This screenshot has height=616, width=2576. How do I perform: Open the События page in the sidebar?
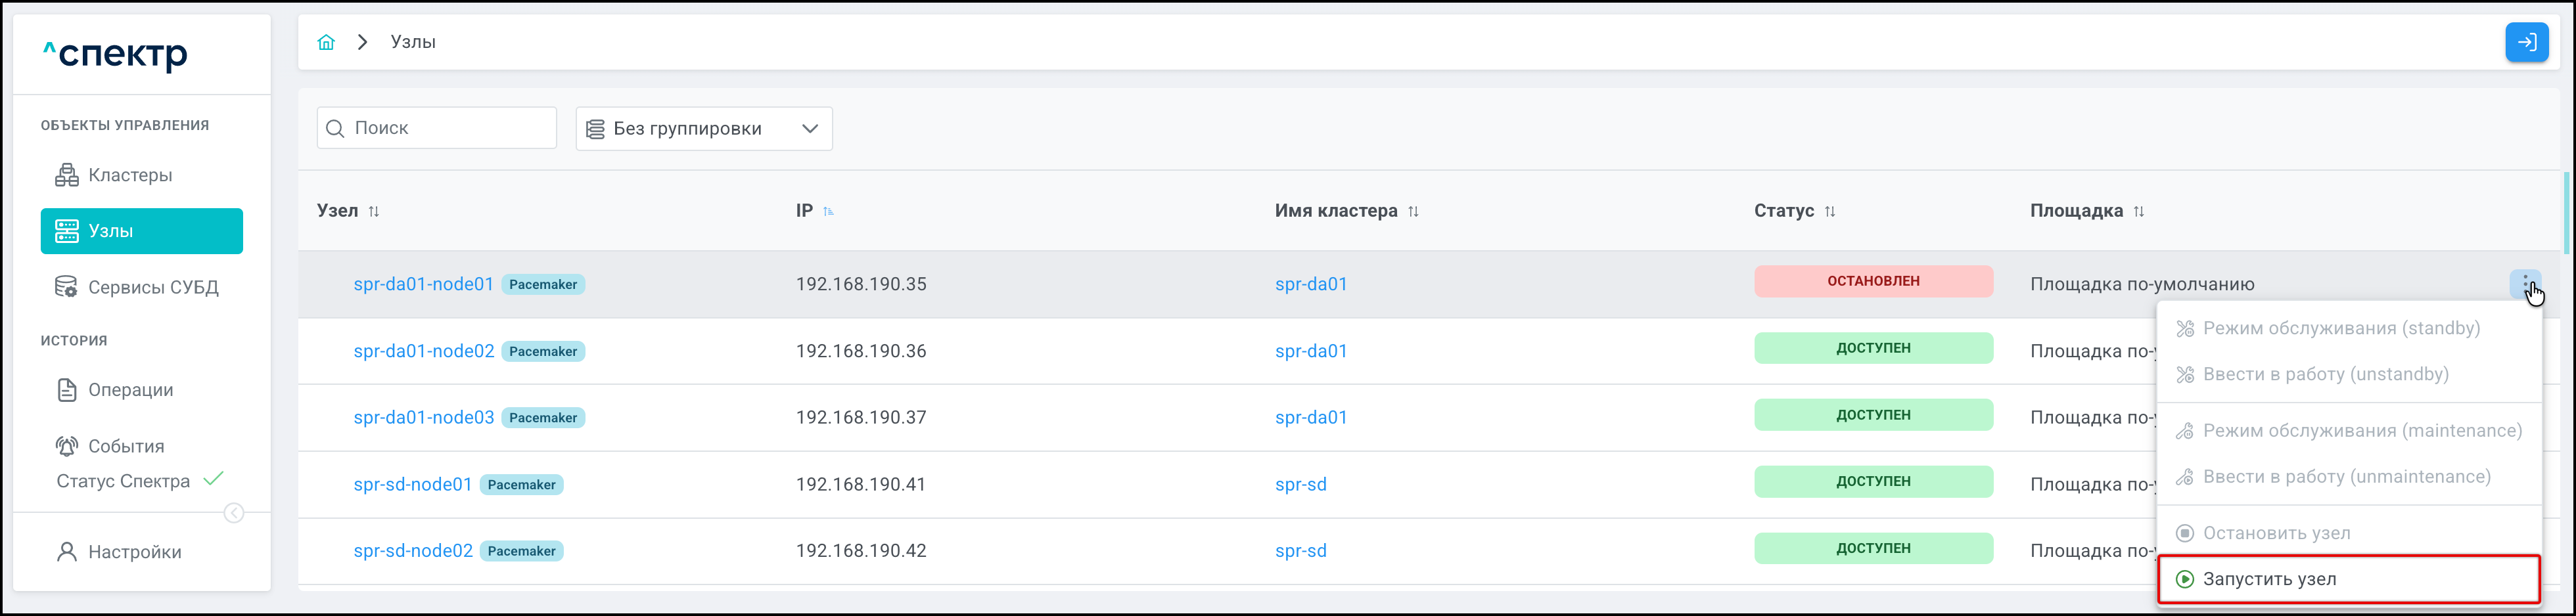click(126, 446)
